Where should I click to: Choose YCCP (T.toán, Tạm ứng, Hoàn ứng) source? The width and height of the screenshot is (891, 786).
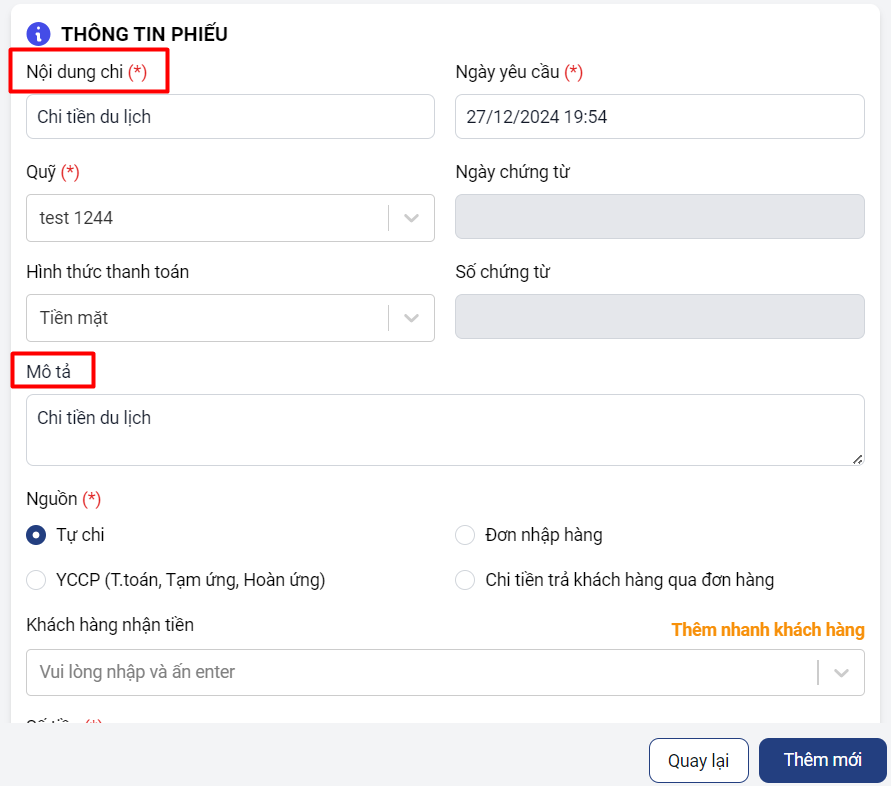[x=36, y=580]
